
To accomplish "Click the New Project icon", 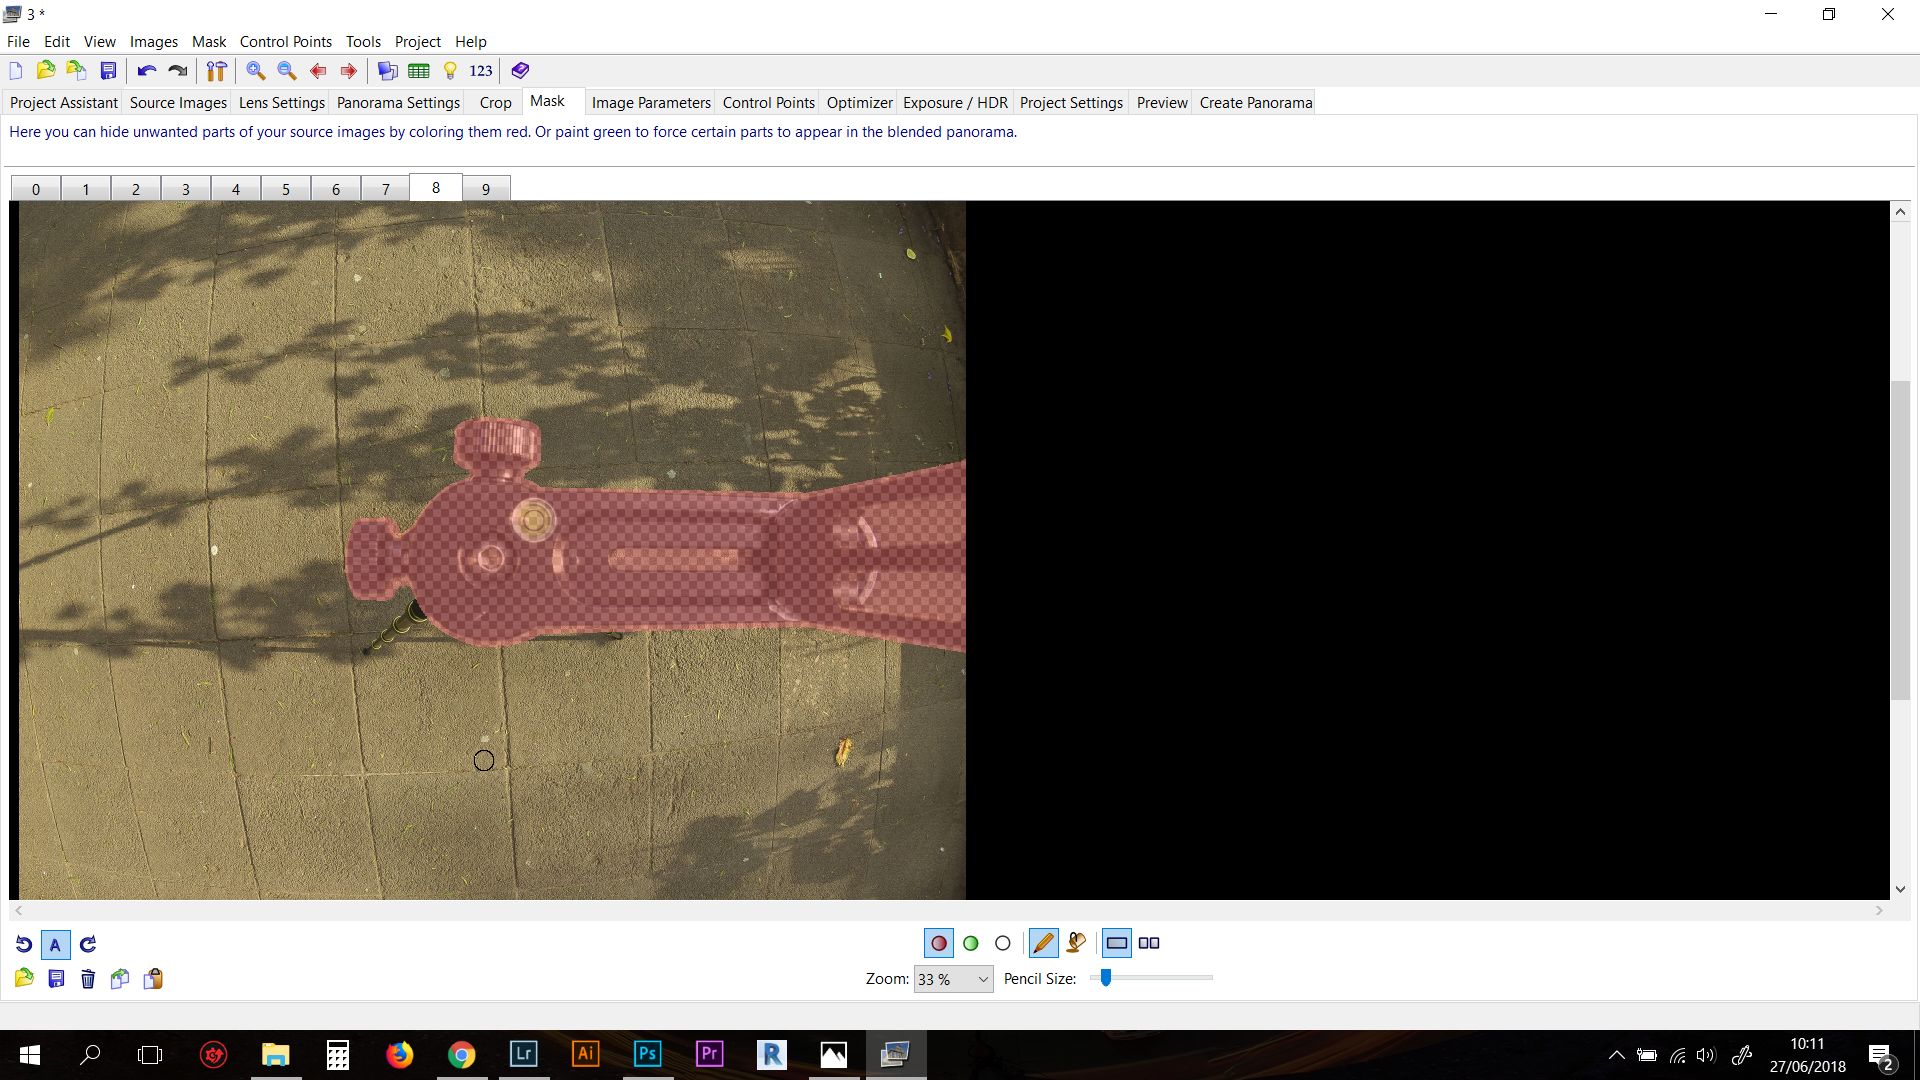I will click(16, 70).
